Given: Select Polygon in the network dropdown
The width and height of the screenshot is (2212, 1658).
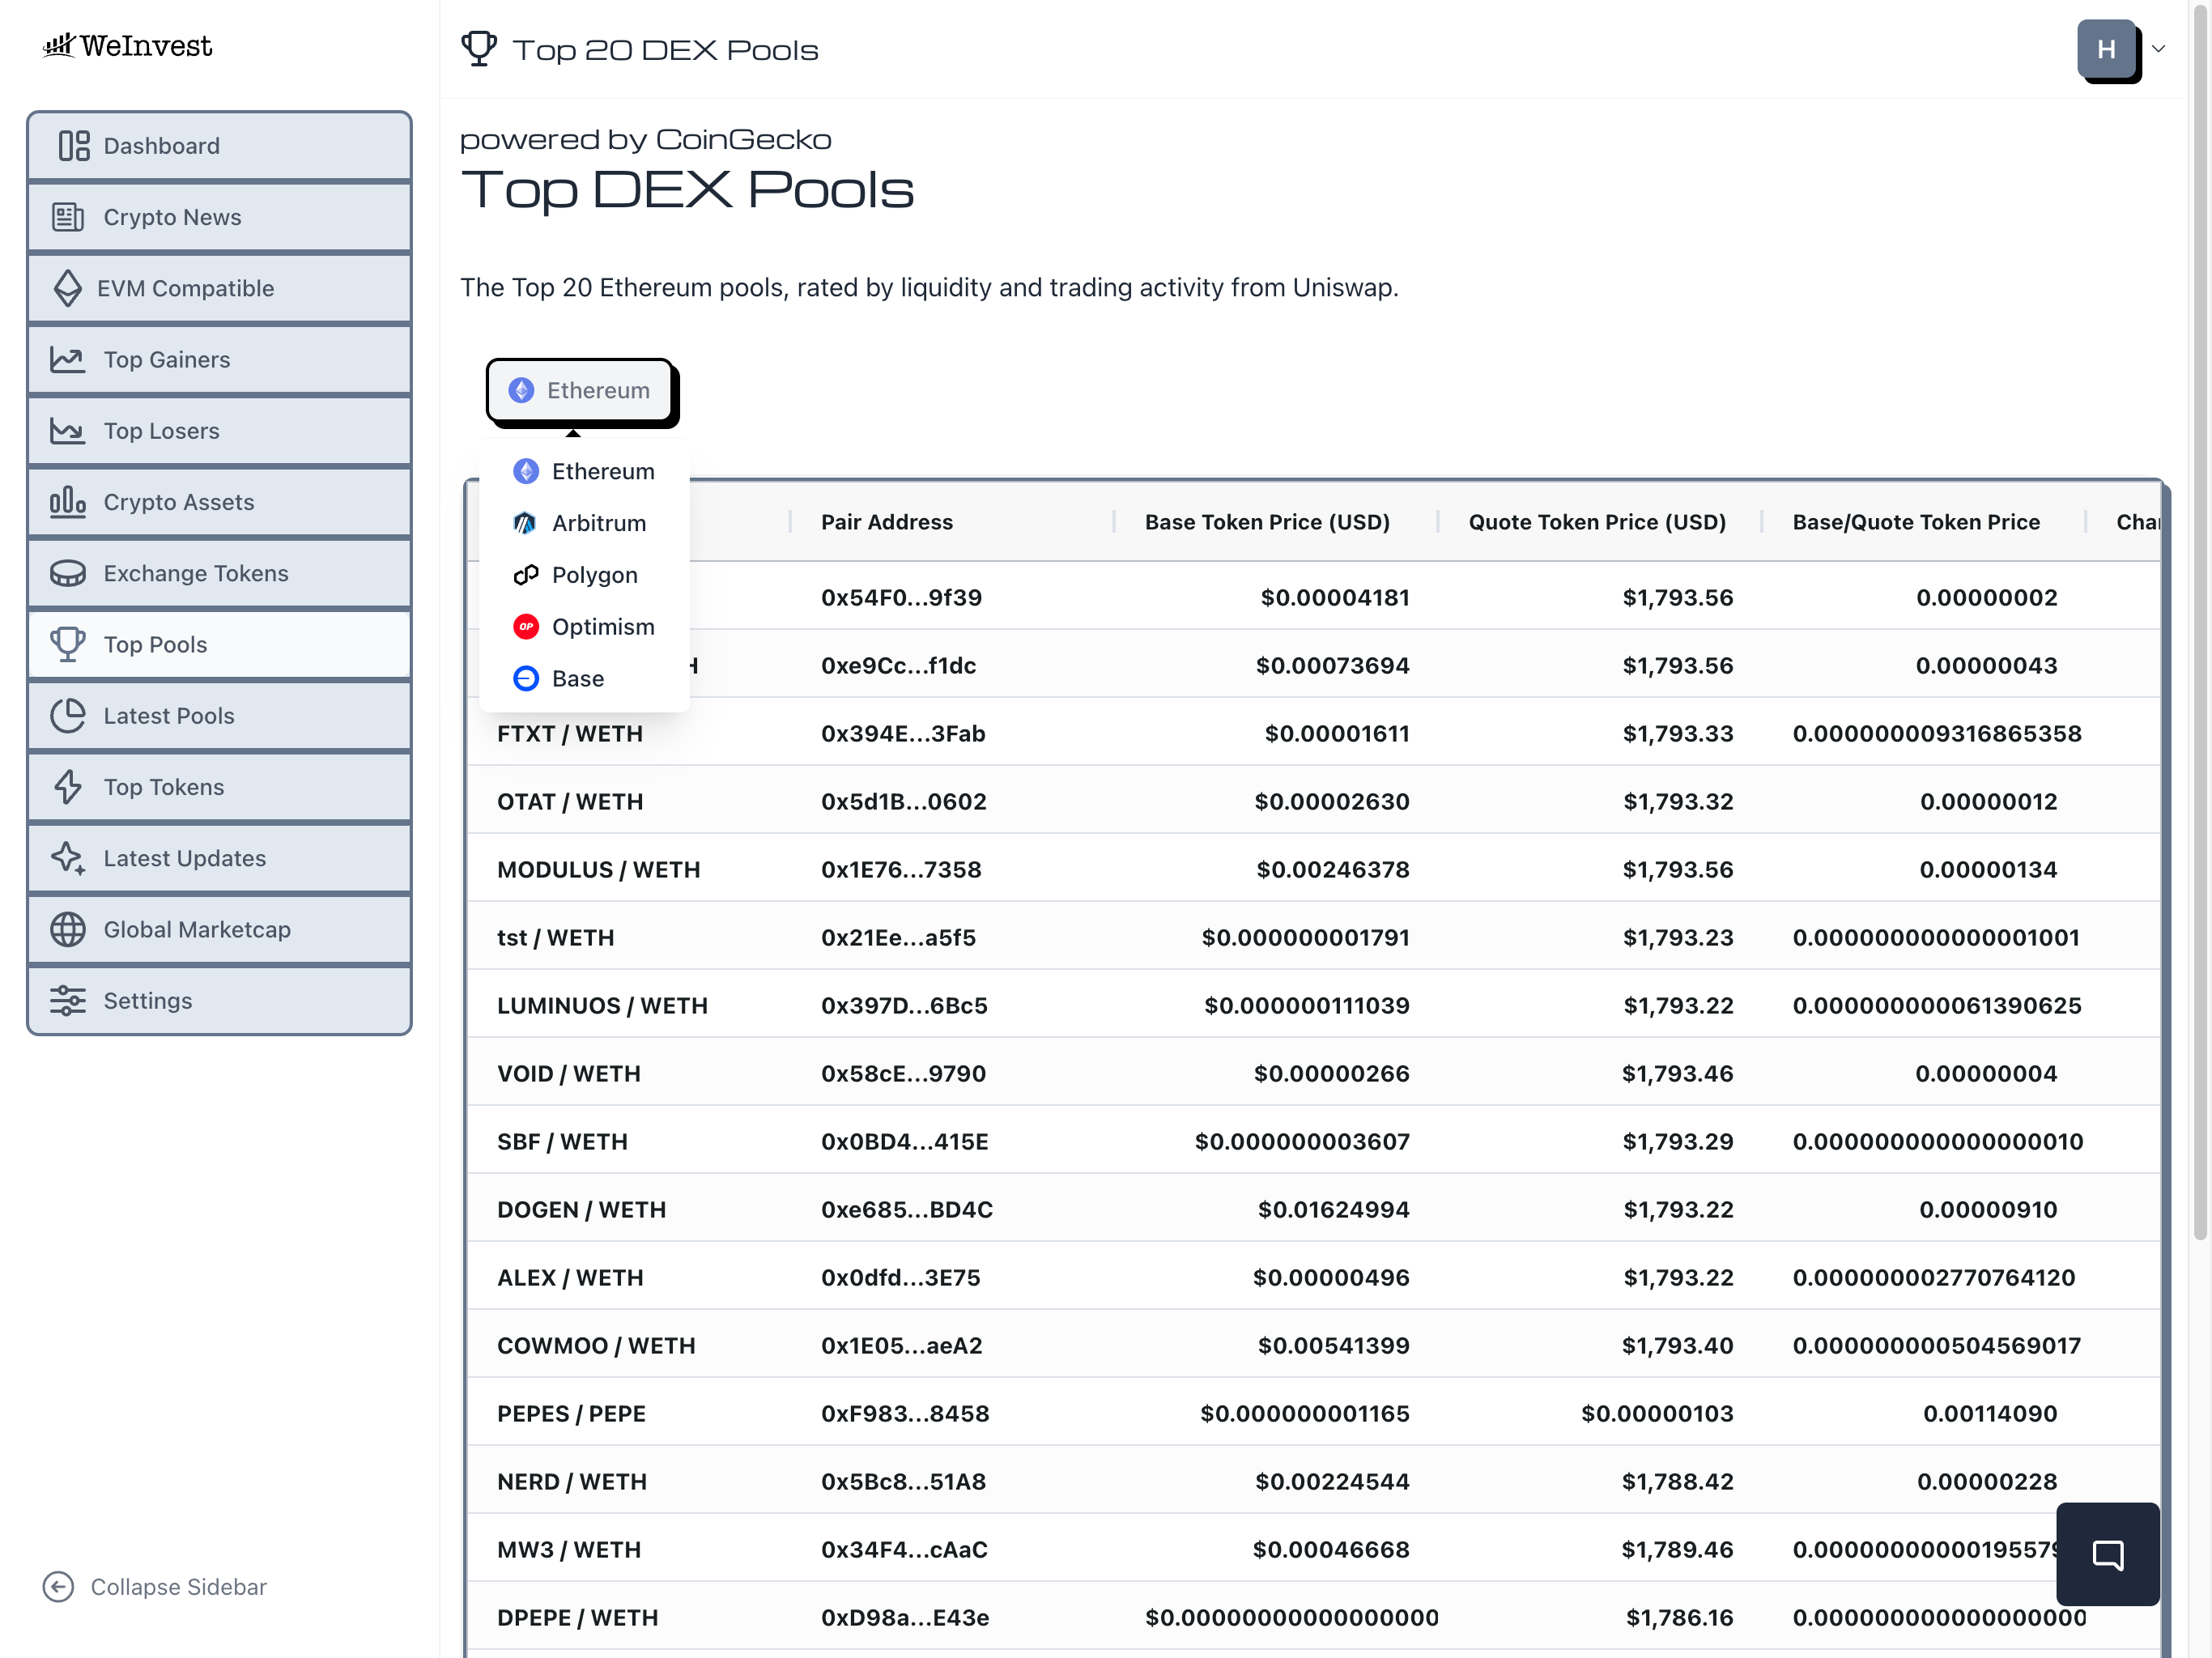Looking at the screenshot, I should pyautogui.click(x=594, y=575).
